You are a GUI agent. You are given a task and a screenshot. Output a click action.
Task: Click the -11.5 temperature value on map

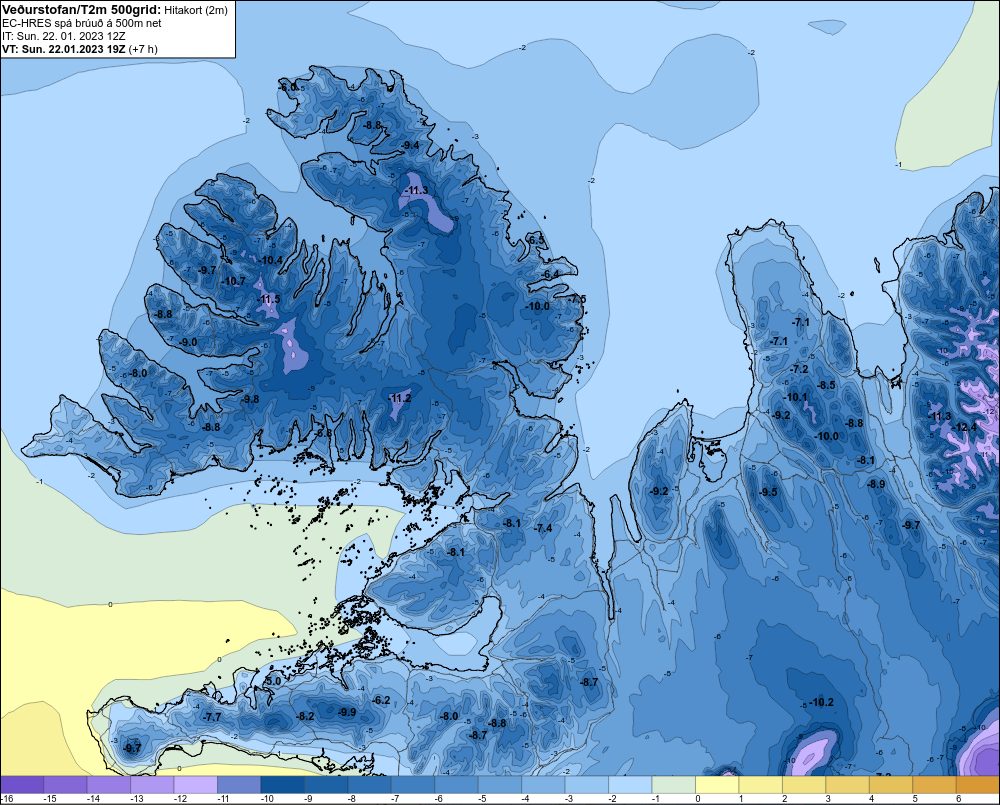(x=268, y=299)
